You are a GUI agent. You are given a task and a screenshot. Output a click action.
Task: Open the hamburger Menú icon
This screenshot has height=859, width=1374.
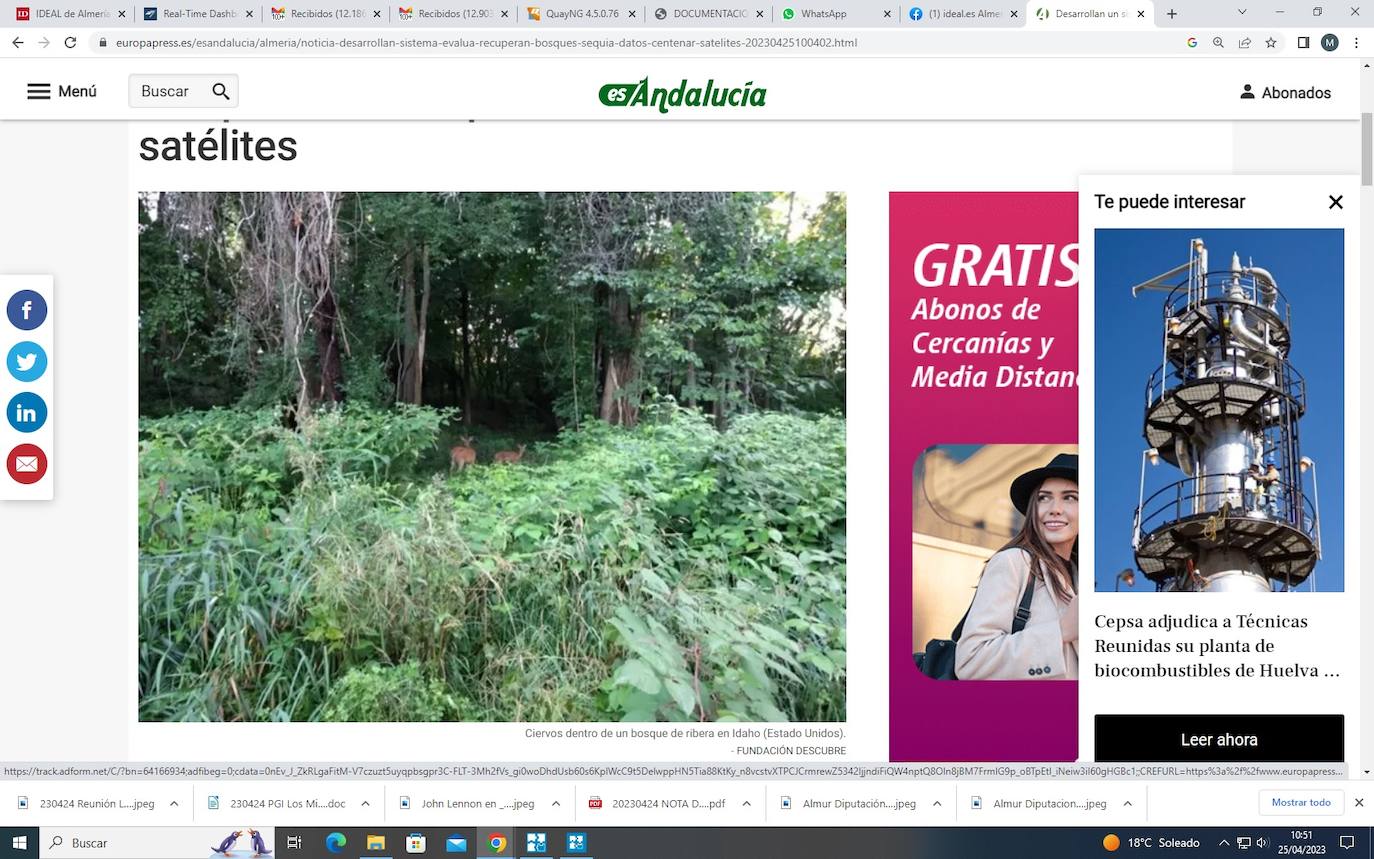39,92
